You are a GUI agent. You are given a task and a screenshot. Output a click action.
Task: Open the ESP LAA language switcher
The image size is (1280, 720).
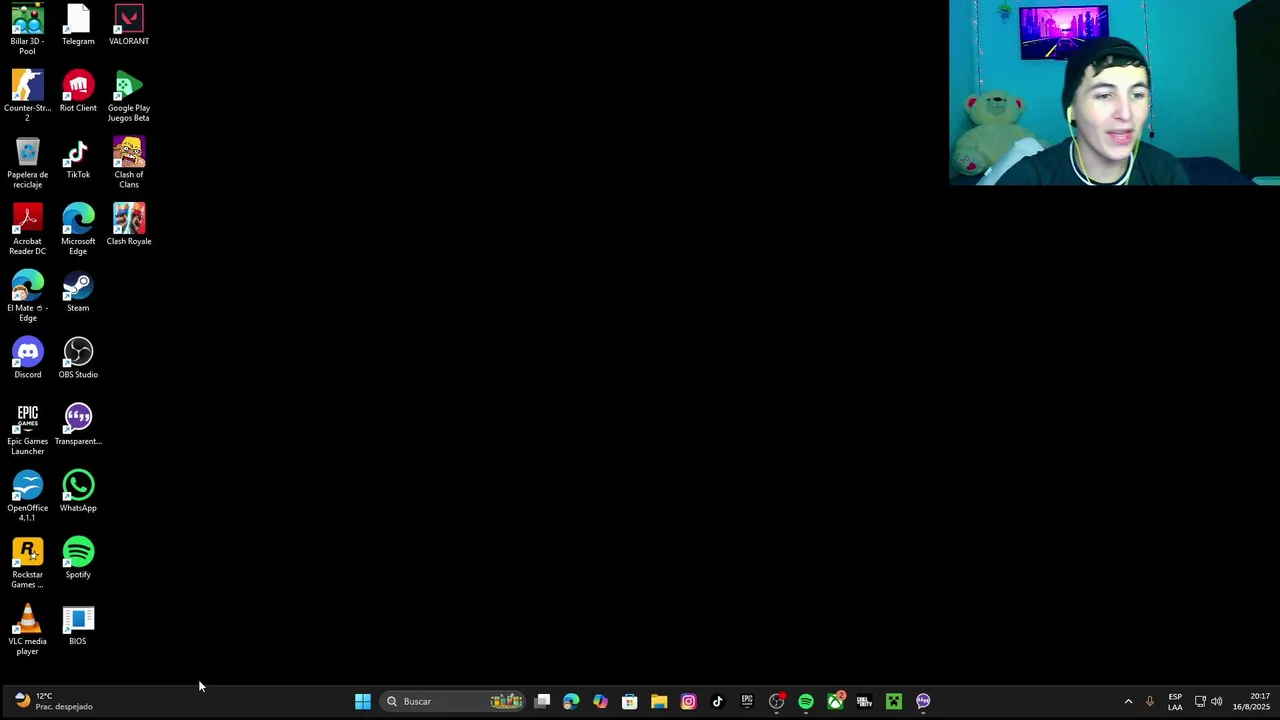coord(1175,702)
